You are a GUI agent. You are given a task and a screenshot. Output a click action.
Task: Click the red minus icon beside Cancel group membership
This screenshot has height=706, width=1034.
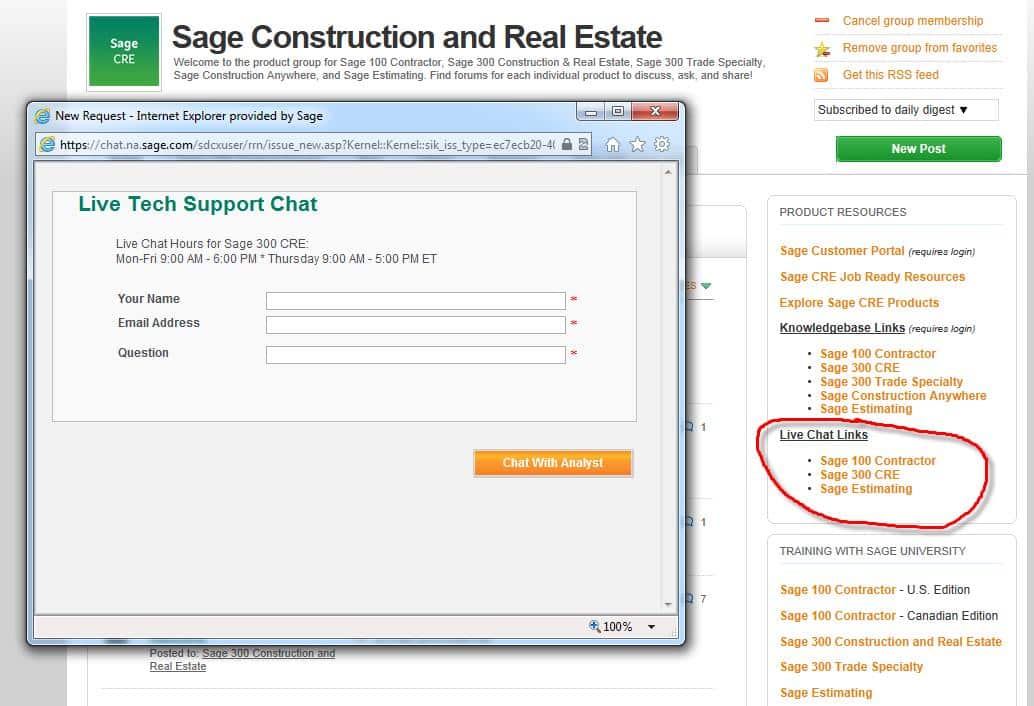822,20
